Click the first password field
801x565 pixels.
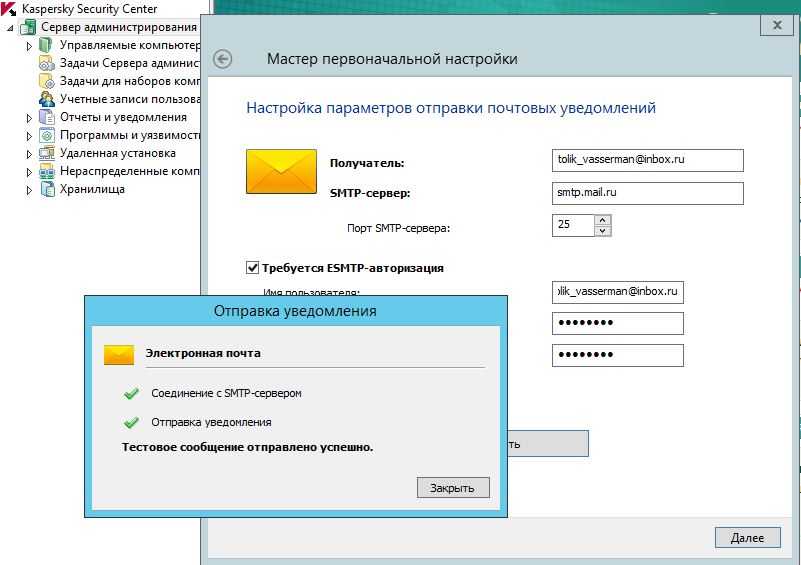point(618,323)
